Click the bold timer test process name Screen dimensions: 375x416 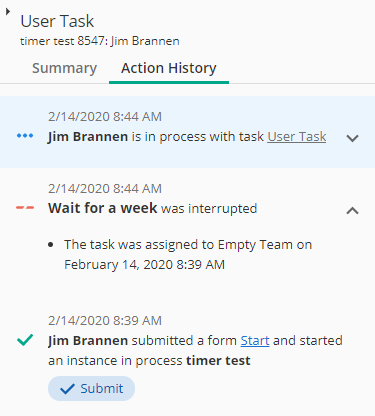(x=218, y=361)
